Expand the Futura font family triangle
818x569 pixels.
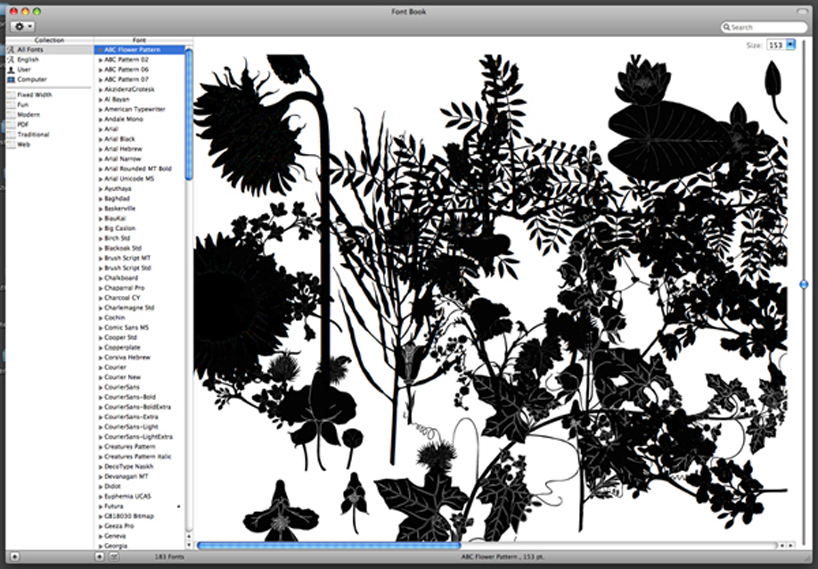point(101,506)
